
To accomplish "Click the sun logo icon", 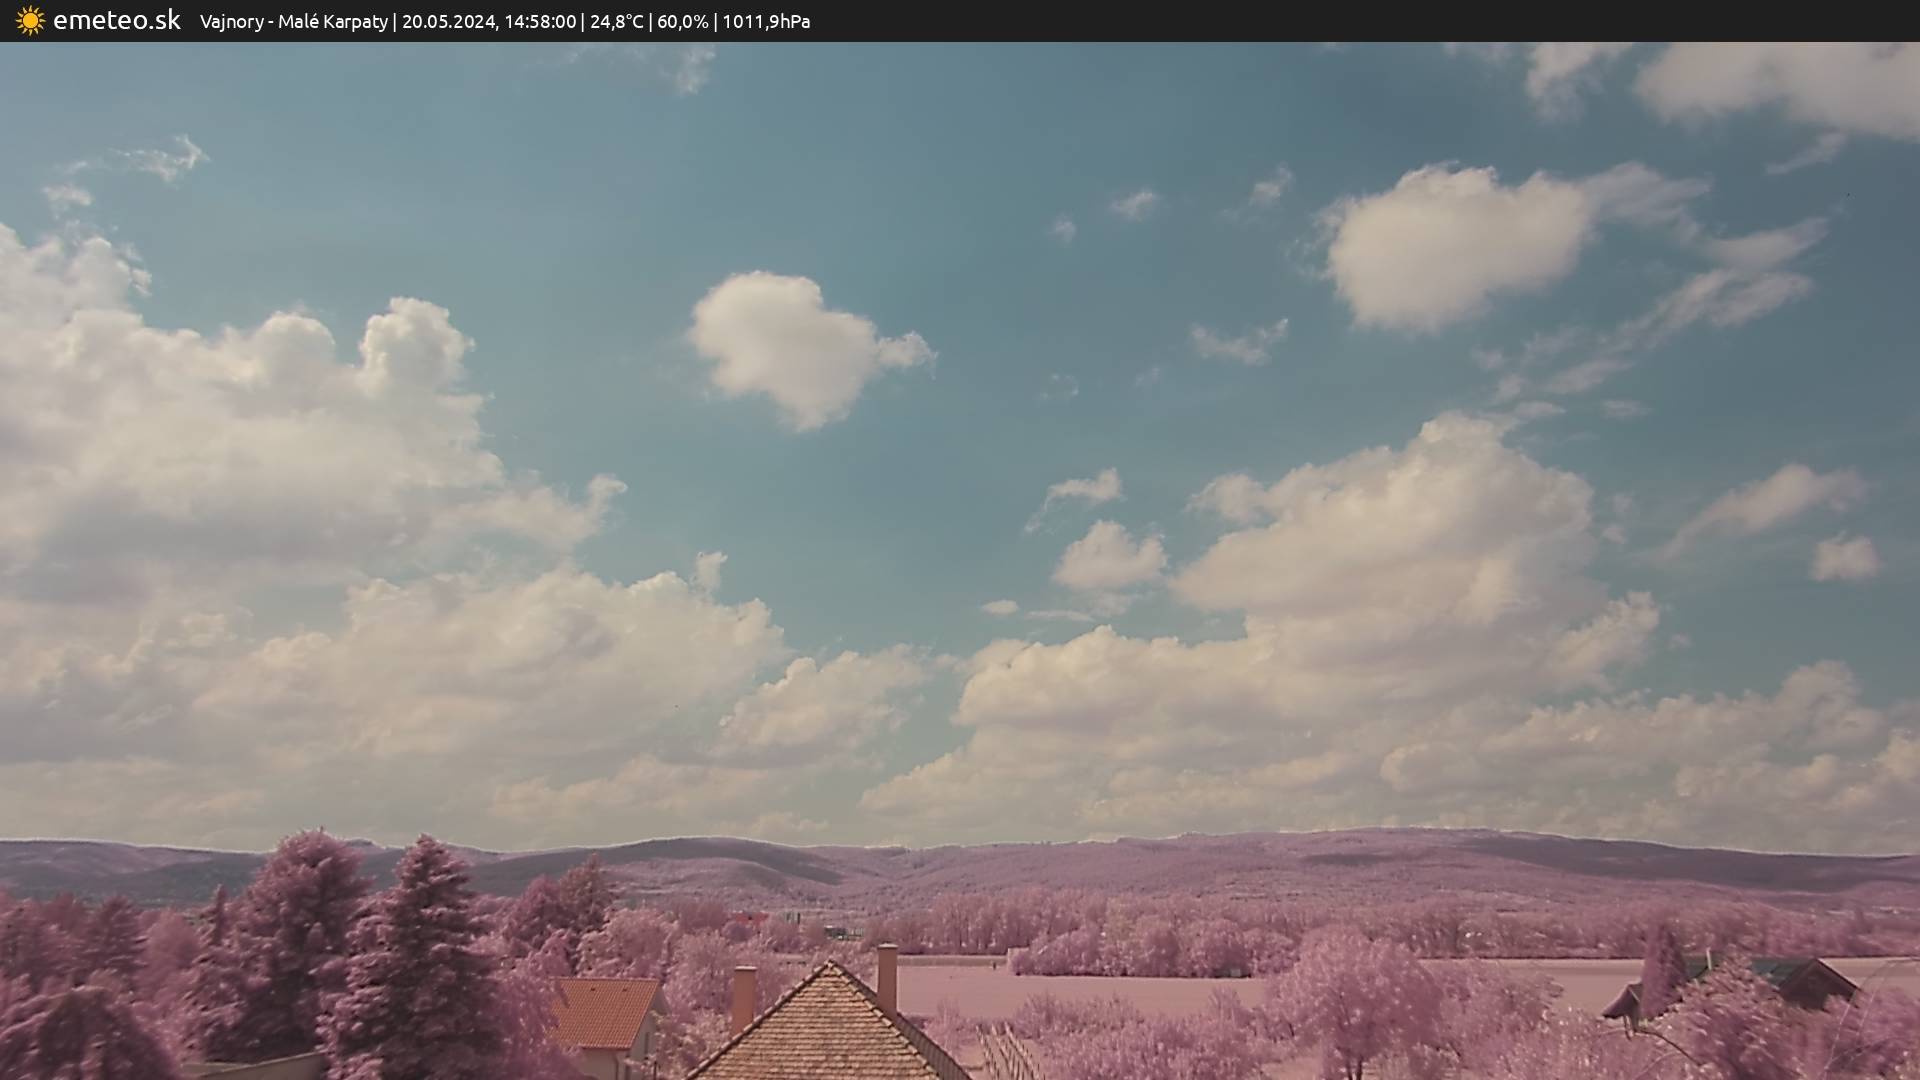I will coord(30,21).
